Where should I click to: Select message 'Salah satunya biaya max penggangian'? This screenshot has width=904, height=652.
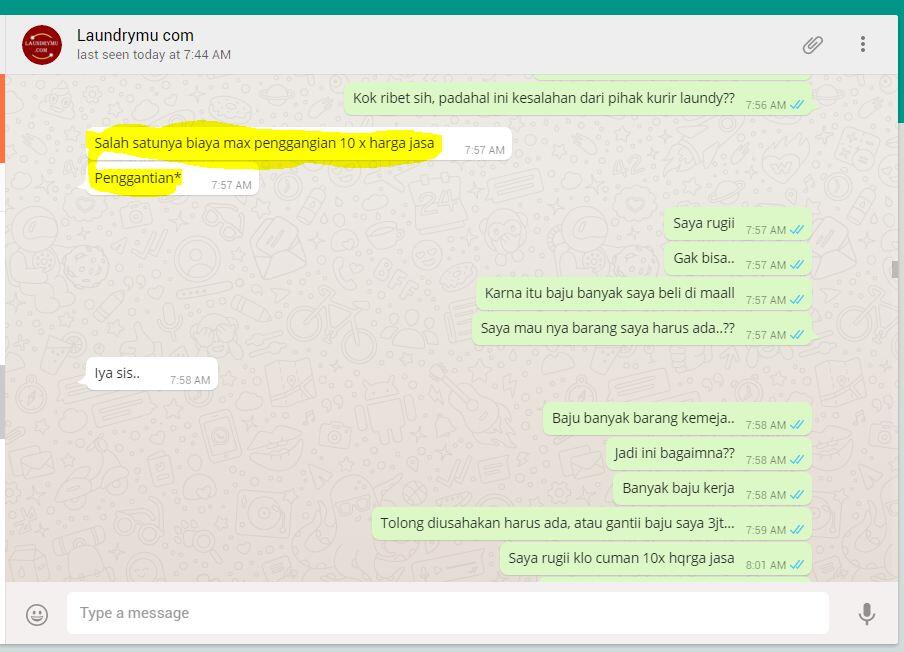click(298, 144)
